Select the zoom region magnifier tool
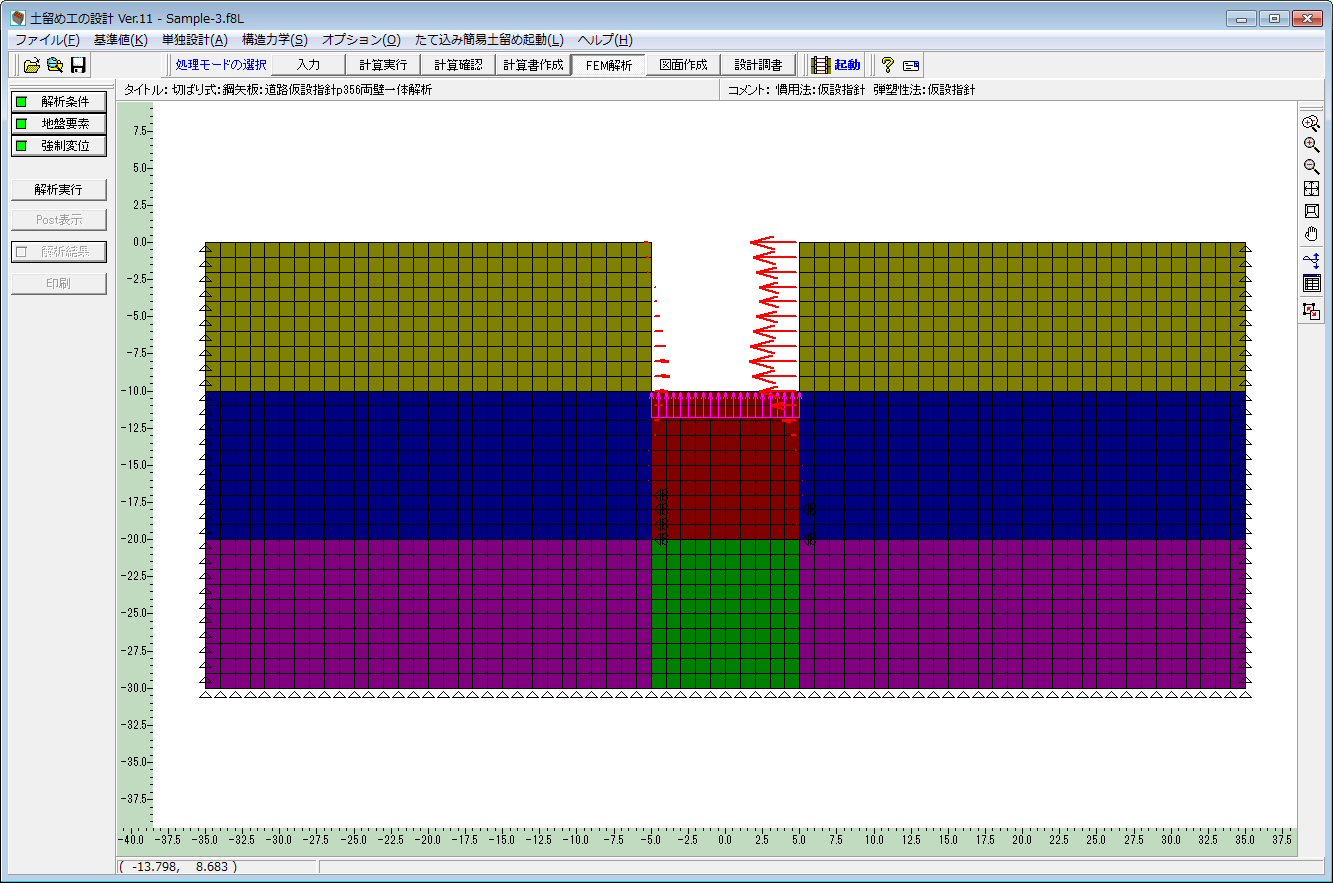 coord(1311,123)
